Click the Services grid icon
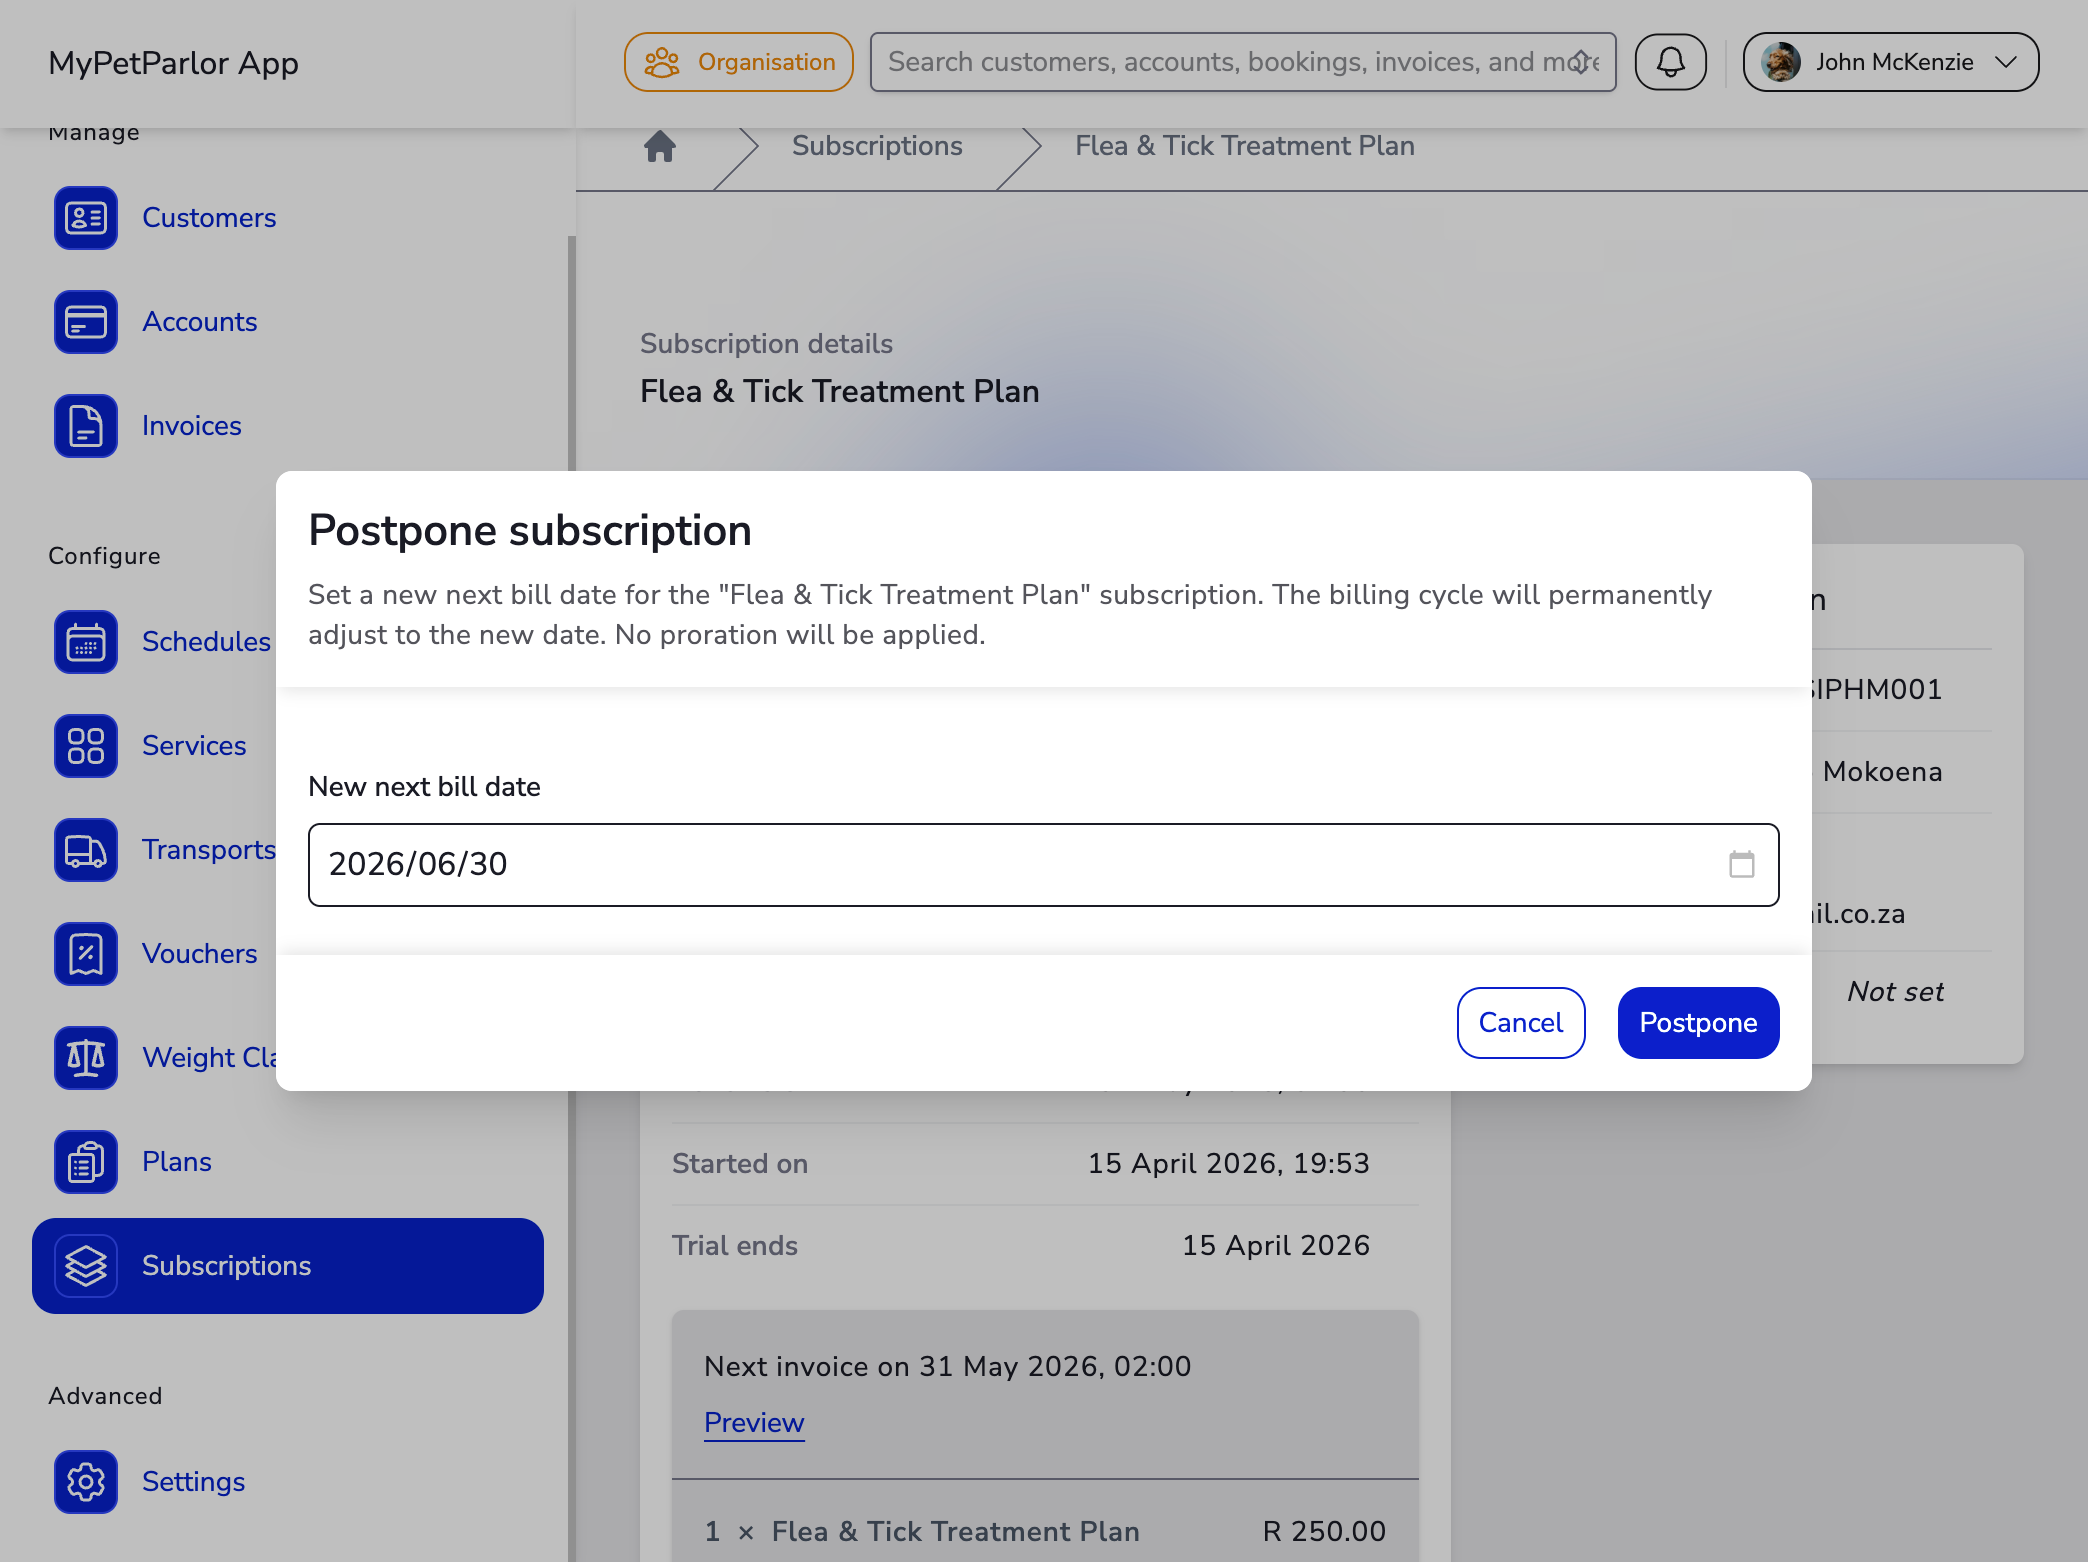The image size is (2088, 1562). [x=86, y=746]
